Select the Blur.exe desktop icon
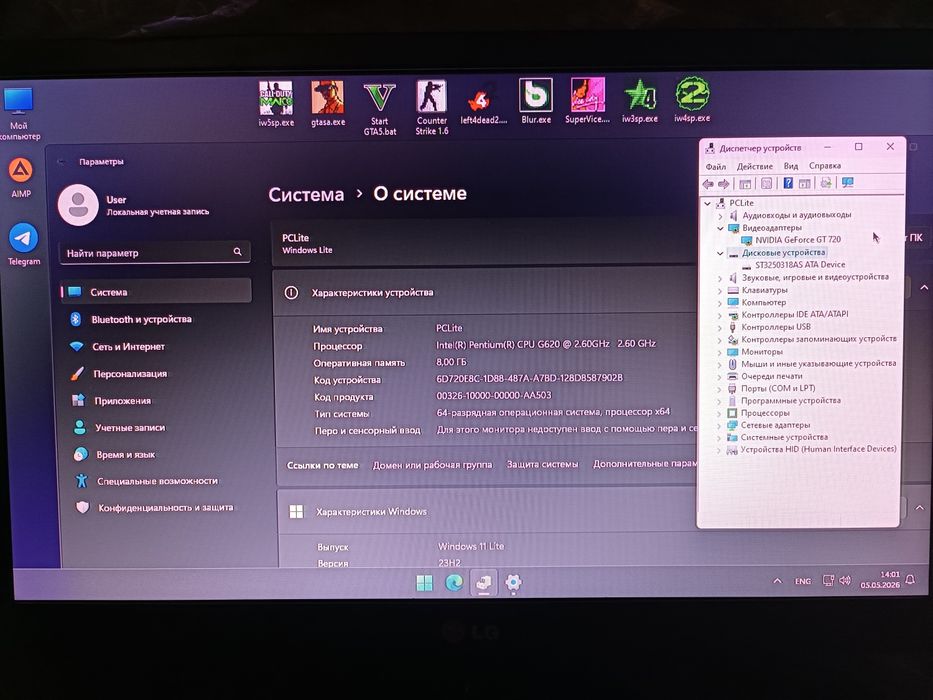The height and width of the screenshot is (700, 933). pos(536,101)
